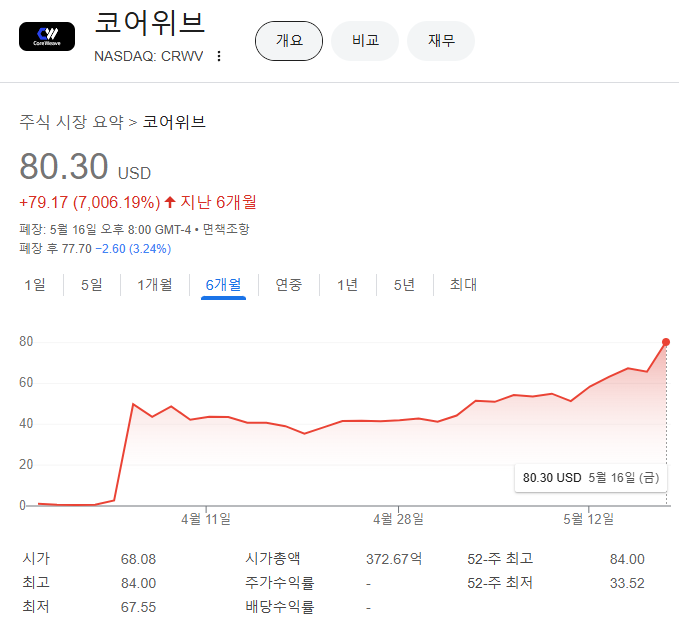The image size is (679, 627).
Task: Click the 배당수익률 label
Action: pos(280,607)
